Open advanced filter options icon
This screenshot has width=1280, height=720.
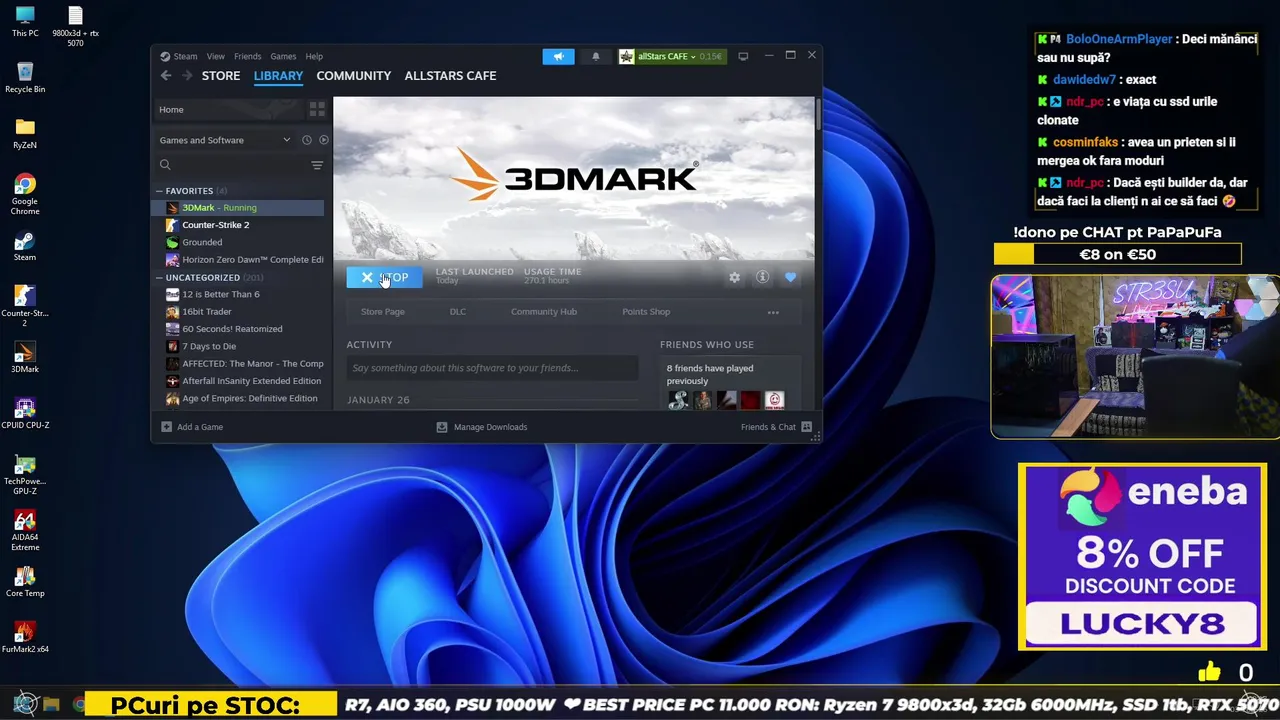pyautogui.click(x=317, y=165)
